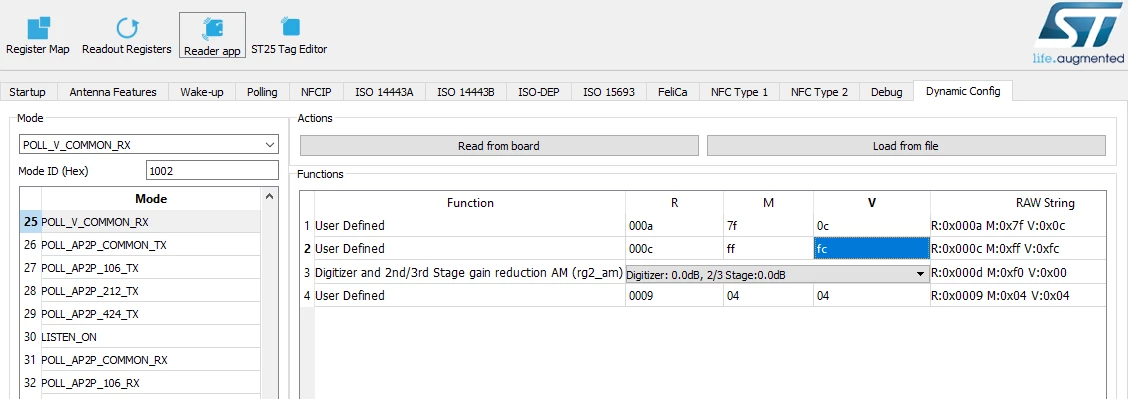Screen dimensions: 1128x399
Task: Click the R column header
Action: tap(675, 203)
